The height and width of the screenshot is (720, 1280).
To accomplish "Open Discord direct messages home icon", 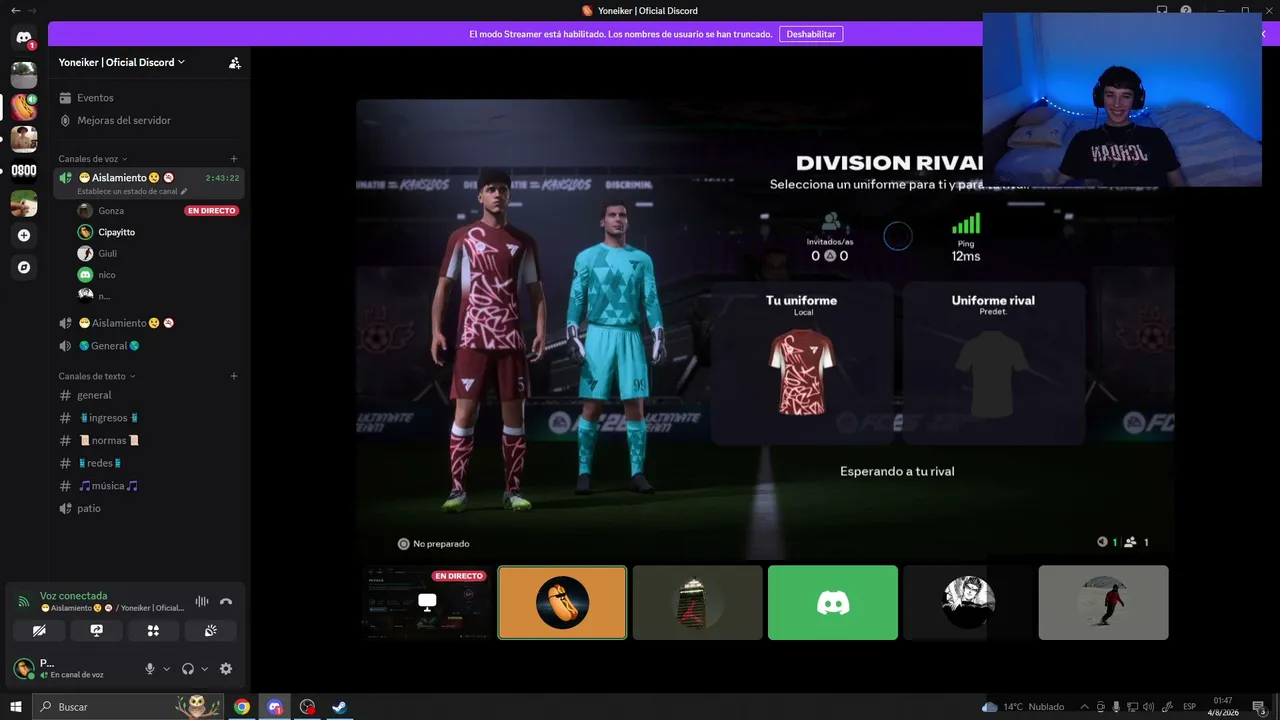I will 24,38.
